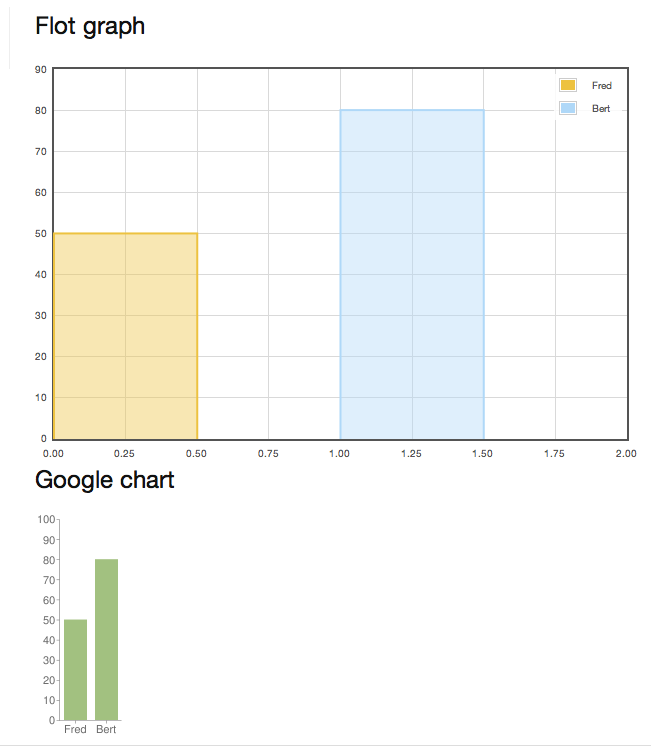Image resolution: width=651 pixels, height=753 pixels.
Task: Click the 1.00 x-axis tick label
Action: [x=339, y=453]
